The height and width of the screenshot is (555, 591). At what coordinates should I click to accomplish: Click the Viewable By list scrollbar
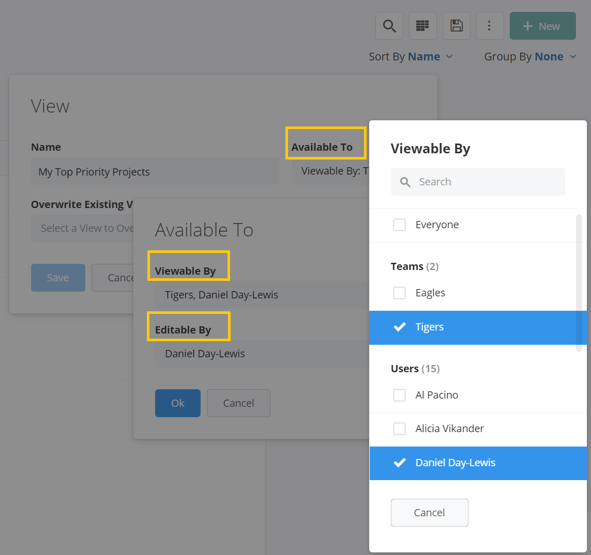point(579,283)
